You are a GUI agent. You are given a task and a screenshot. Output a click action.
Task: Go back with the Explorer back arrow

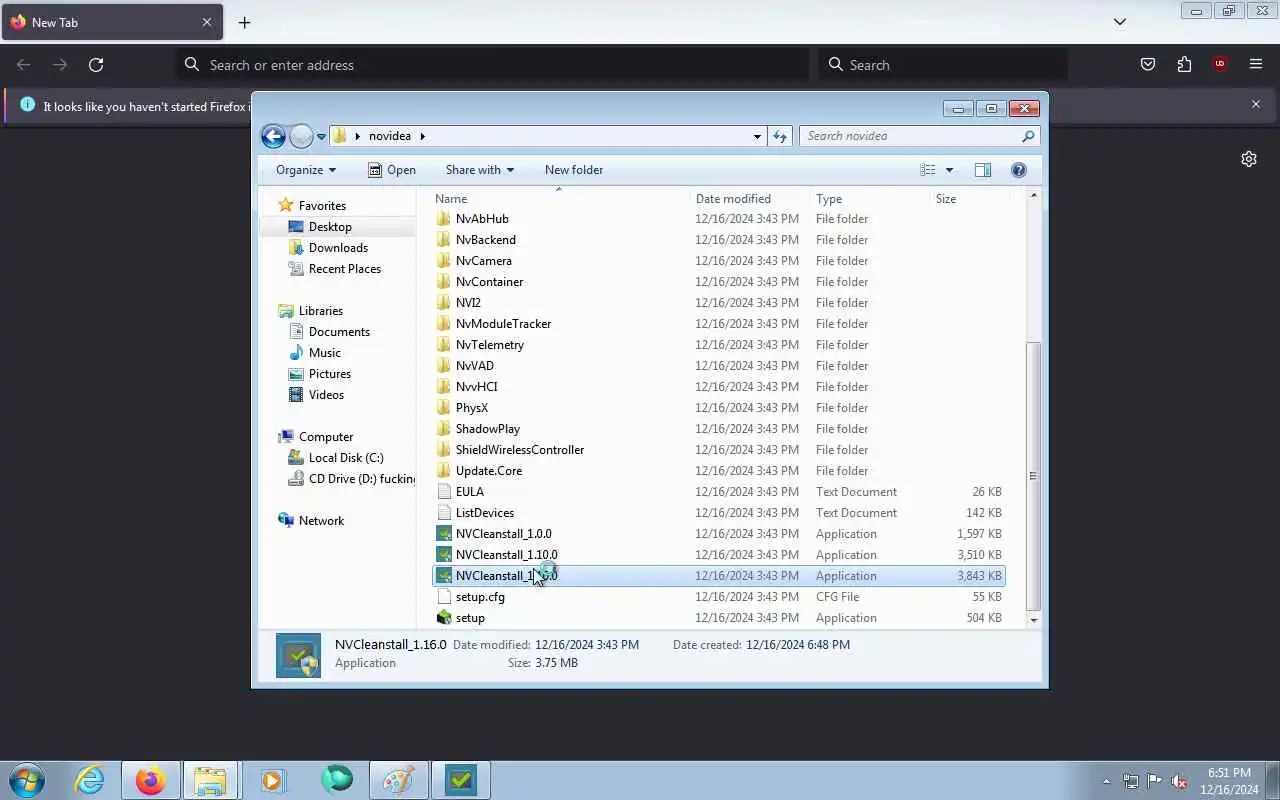tap(273, 136)
